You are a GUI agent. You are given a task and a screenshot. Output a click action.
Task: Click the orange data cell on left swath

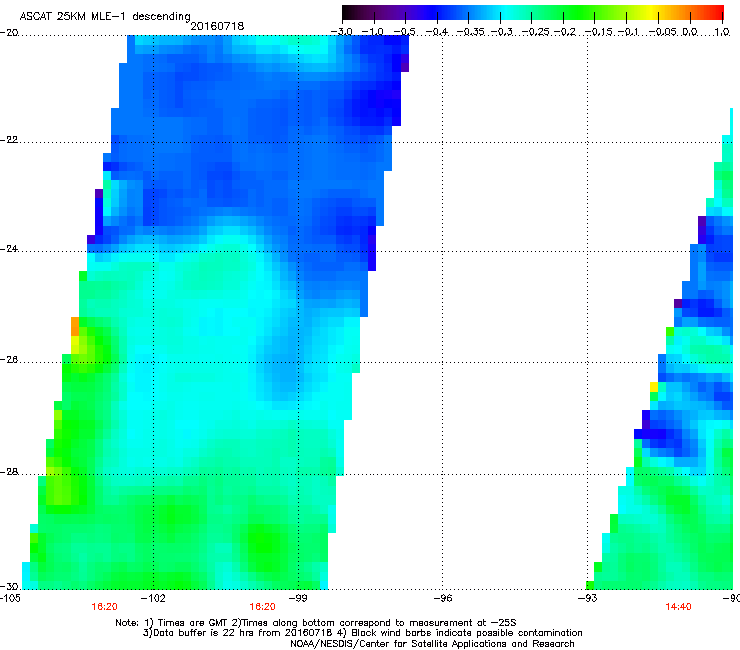(75, 326)
